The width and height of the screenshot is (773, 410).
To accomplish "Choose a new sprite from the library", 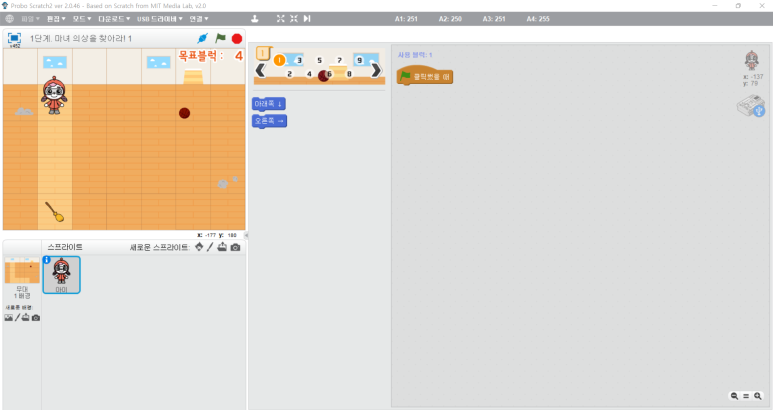I will click(199, 247).
